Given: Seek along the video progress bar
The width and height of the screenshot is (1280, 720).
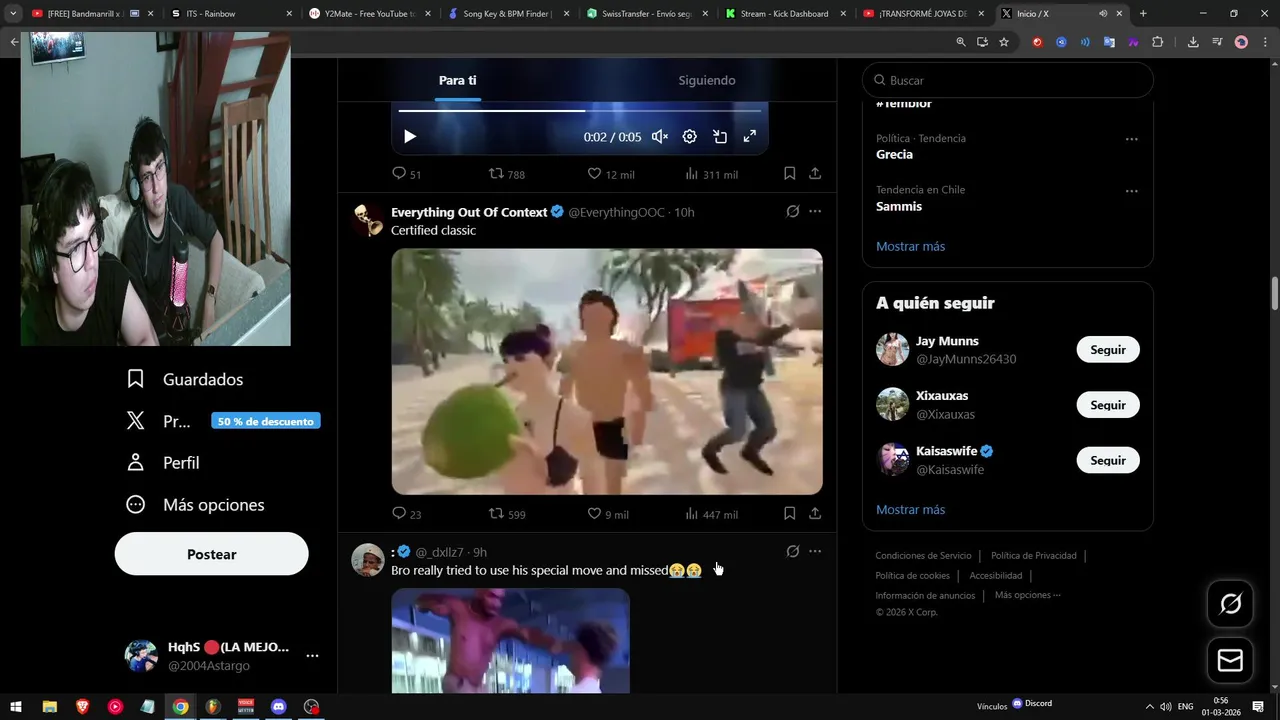Looking at the screenshot, I should click(580, 110).
